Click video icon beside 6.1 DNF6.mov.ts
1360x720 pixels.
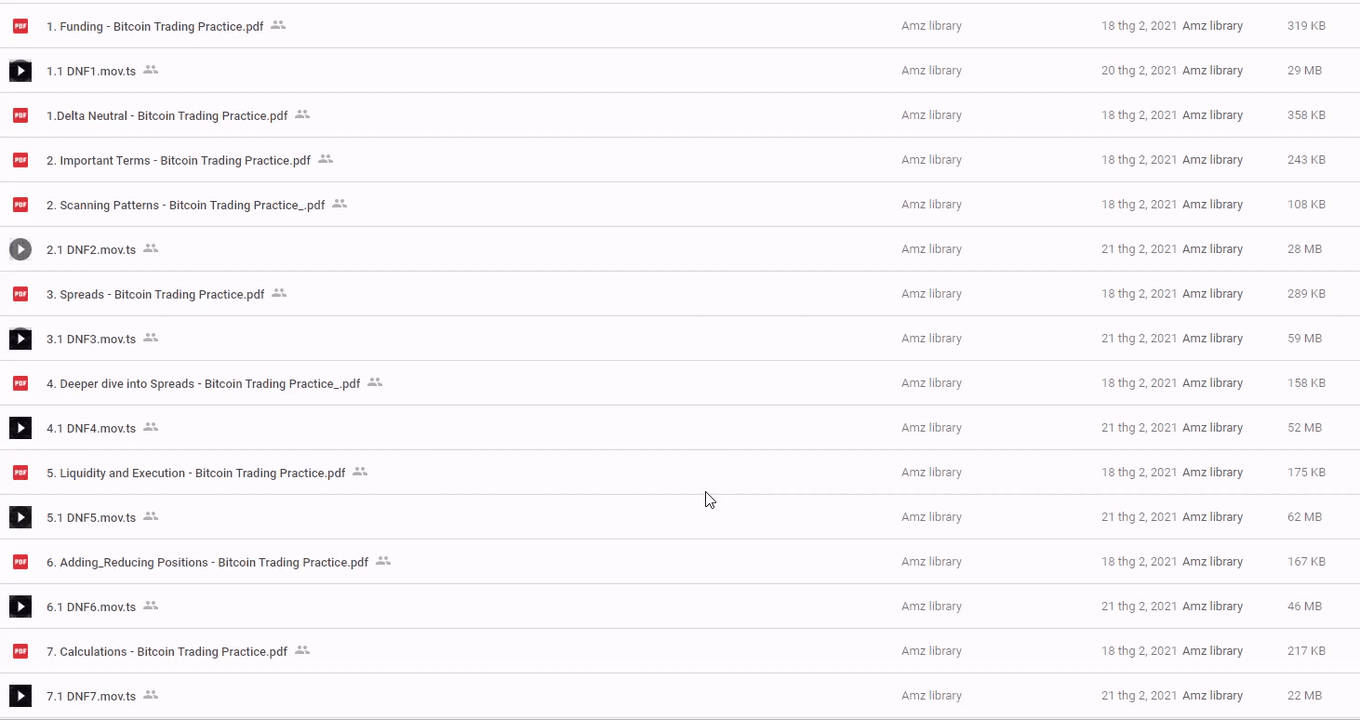(20, 606)
